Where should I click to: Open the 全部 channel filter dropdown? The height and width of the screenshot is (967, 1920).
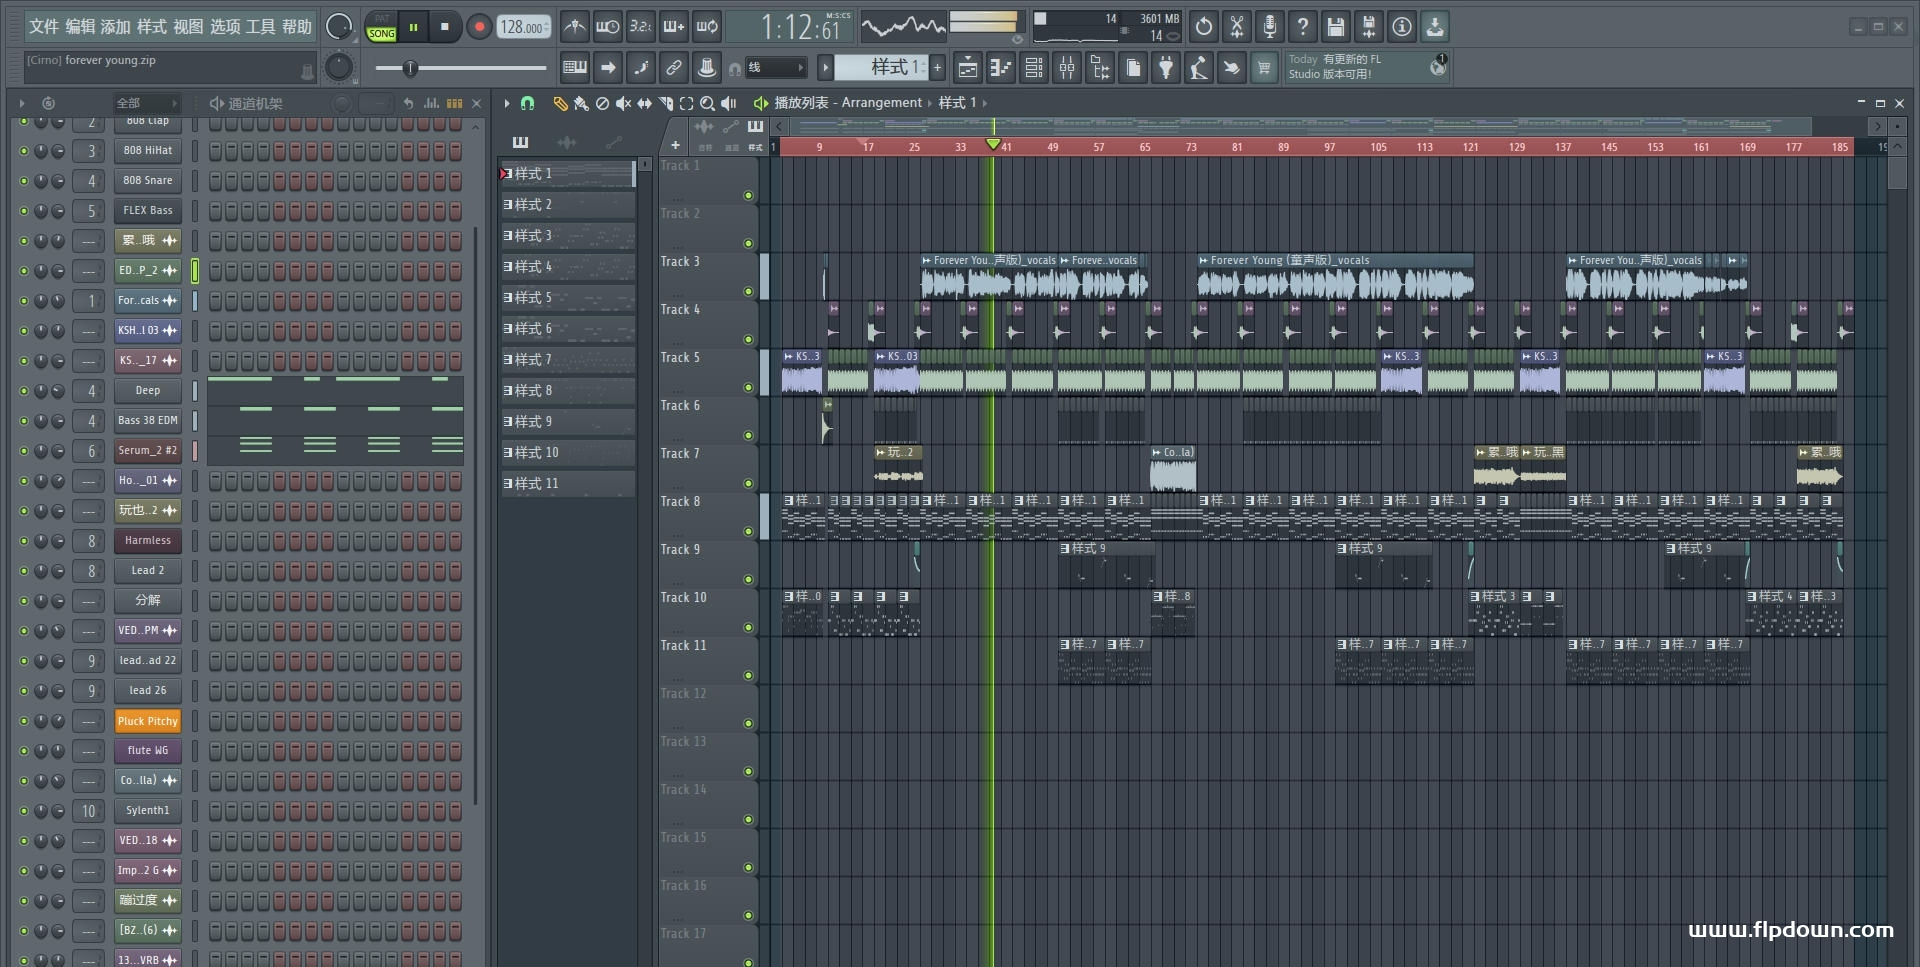pyautogui.click(x=146, y=103)
